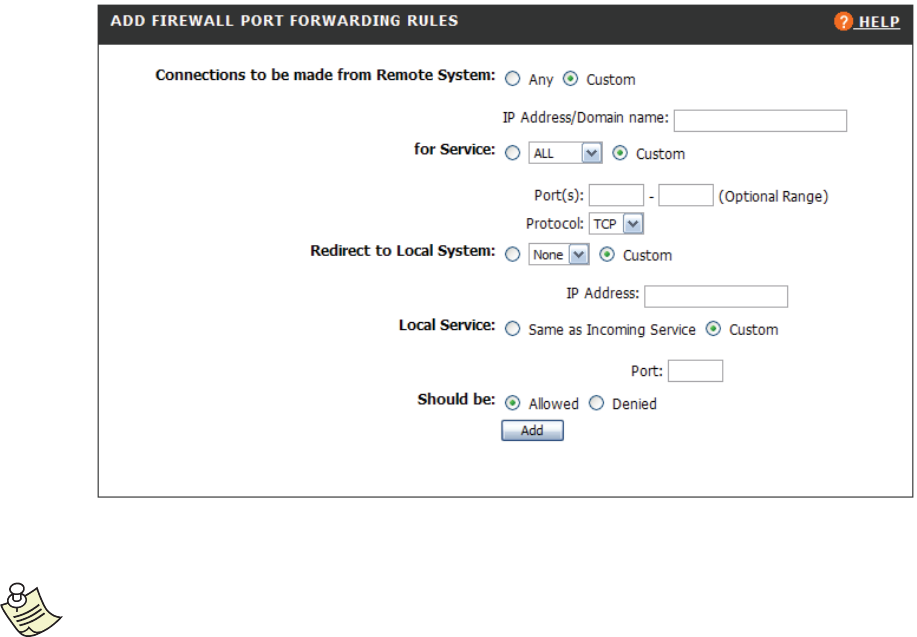This screenshot has width=917, height=637.
Task: Click the ending port Optional Range field
Action: click(x=685, y=195)
